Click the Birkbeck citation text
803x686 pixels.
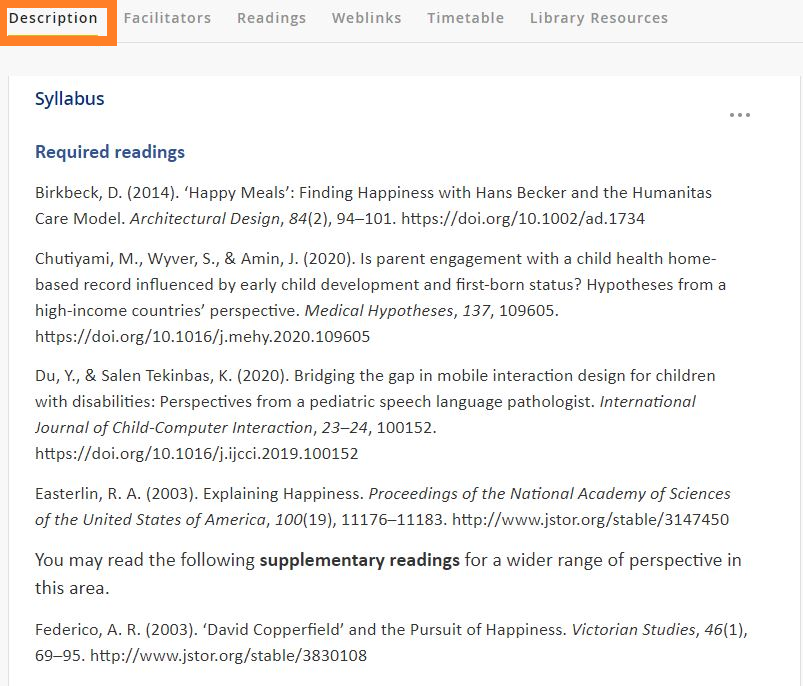point(200,192)
